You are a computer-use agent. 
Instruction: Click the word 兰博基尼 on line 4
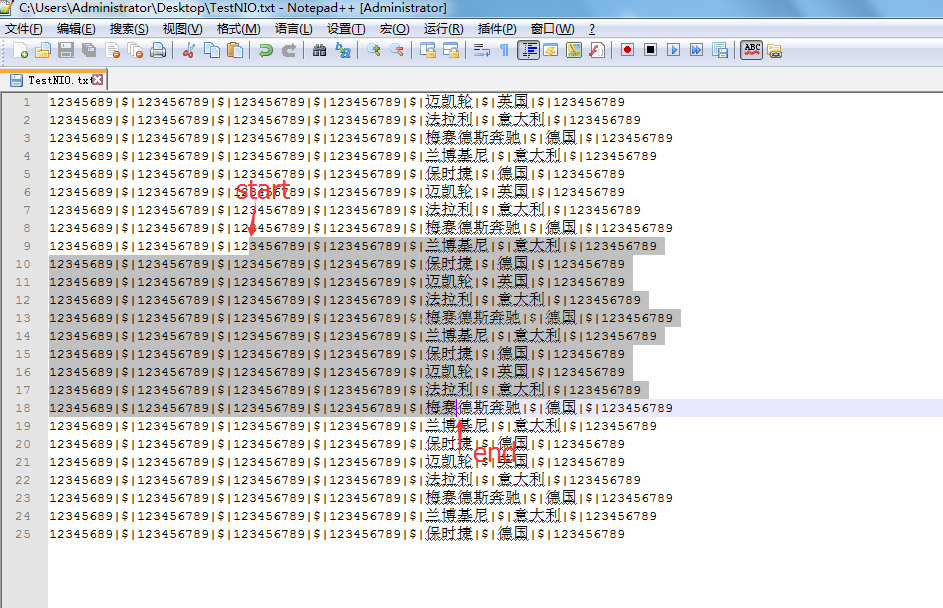point(456,156)
